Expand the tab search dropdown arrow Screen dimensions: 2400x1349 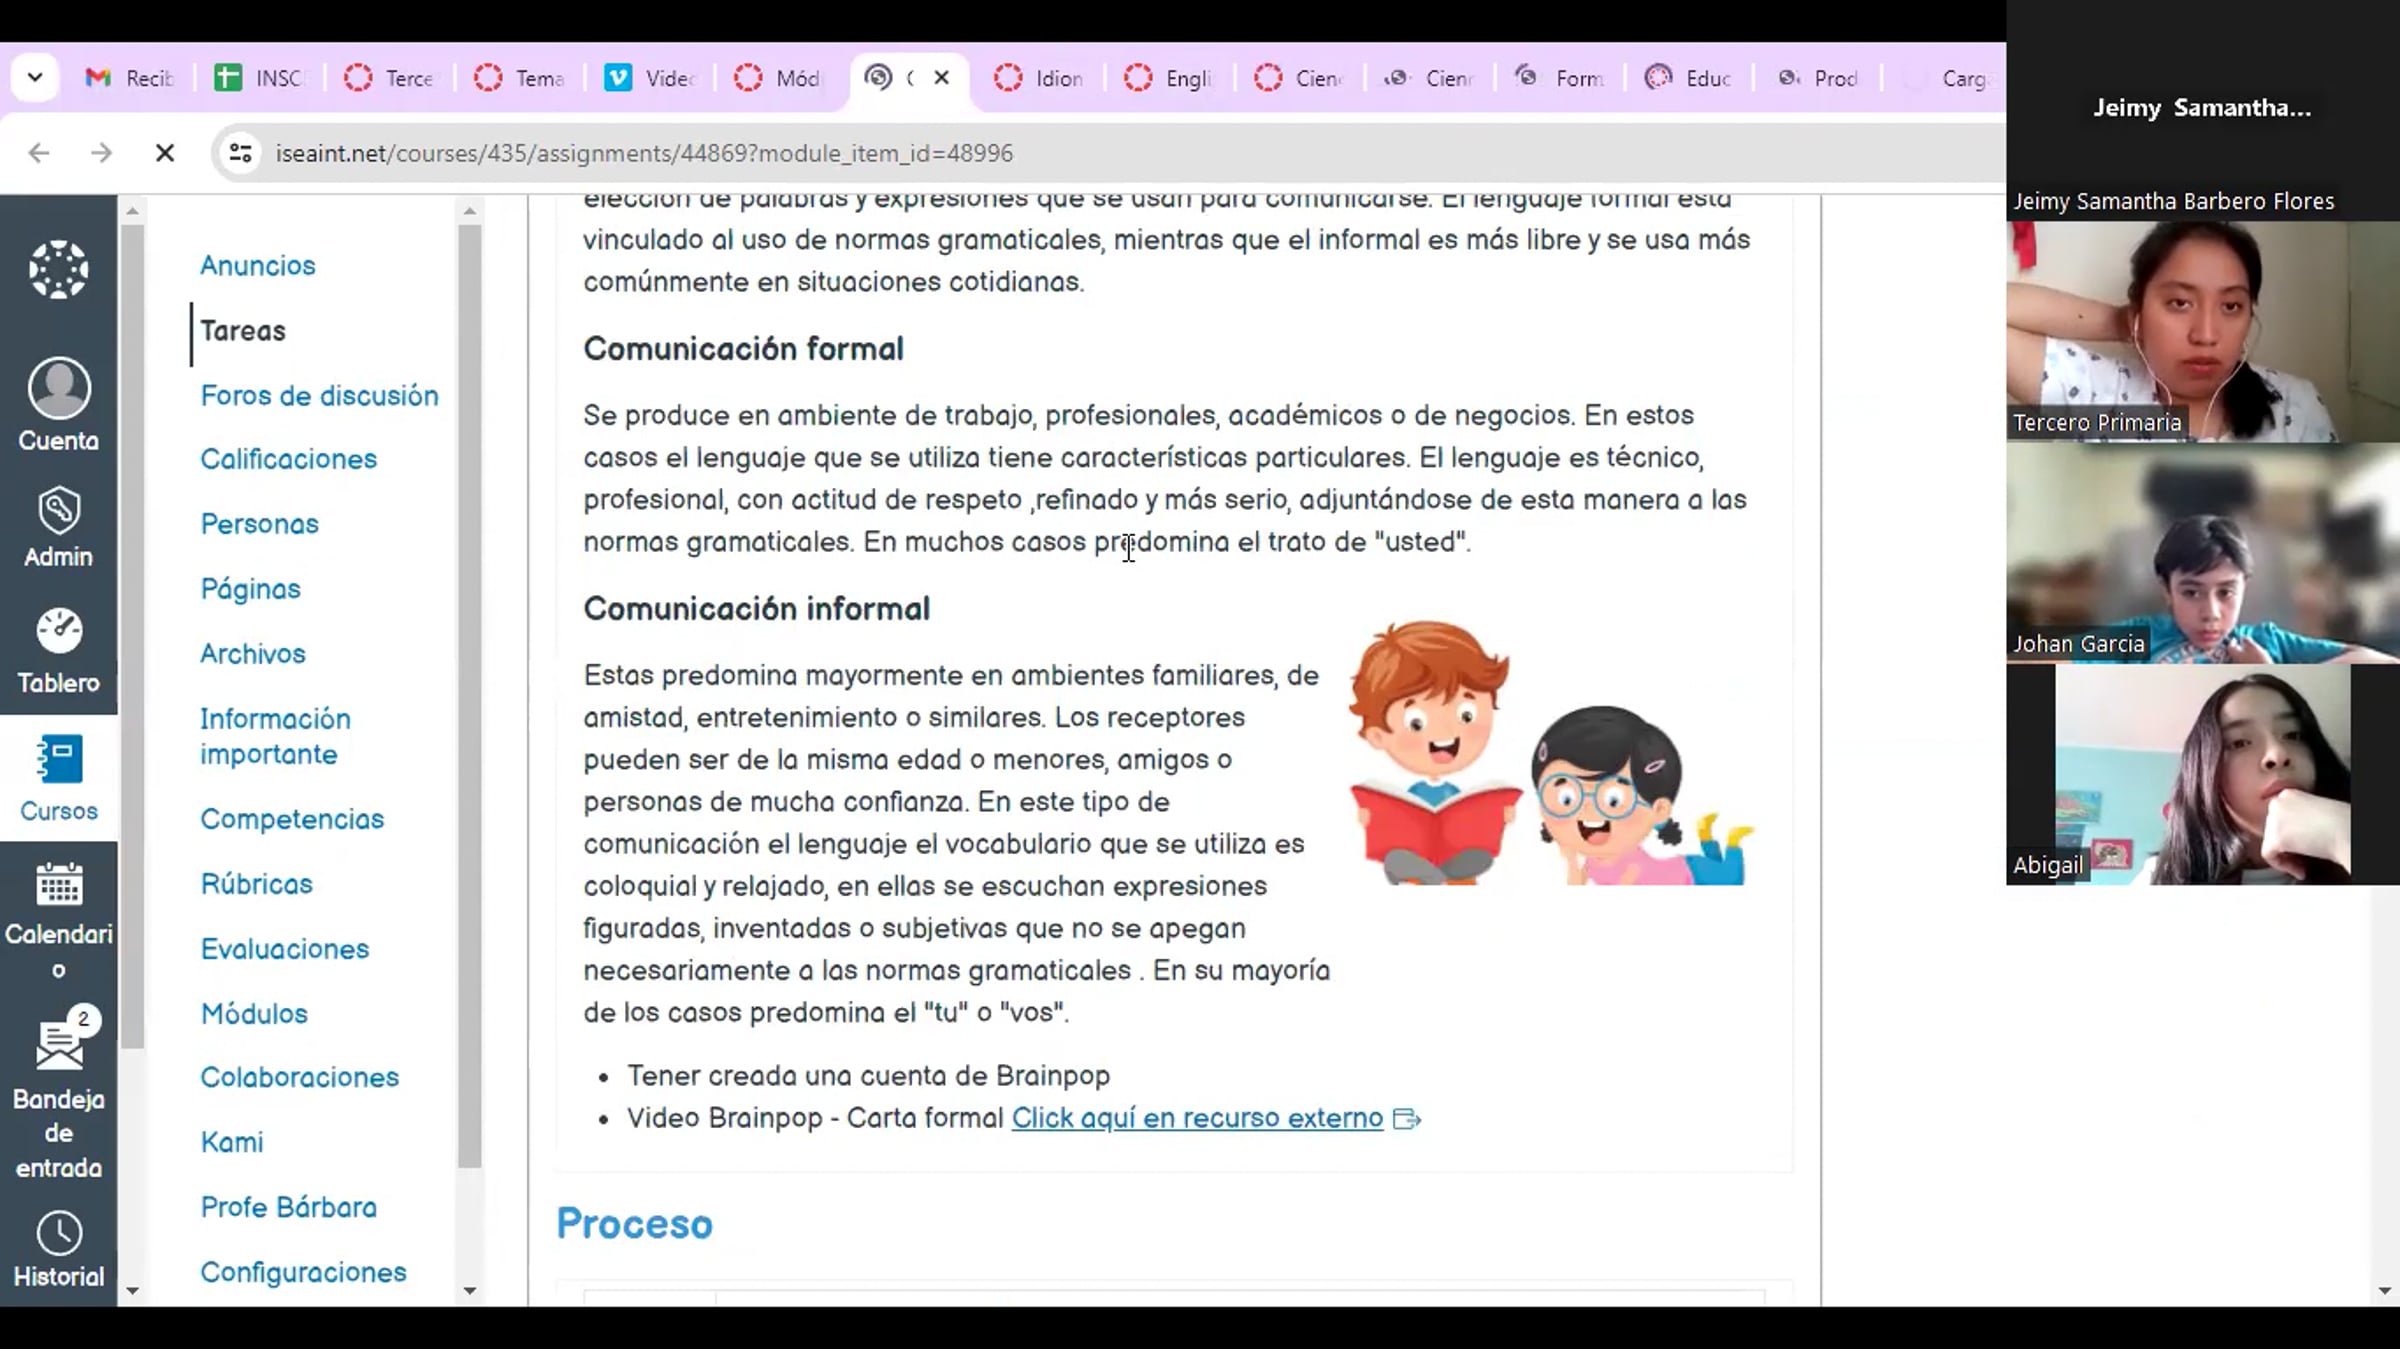point(35,77)
